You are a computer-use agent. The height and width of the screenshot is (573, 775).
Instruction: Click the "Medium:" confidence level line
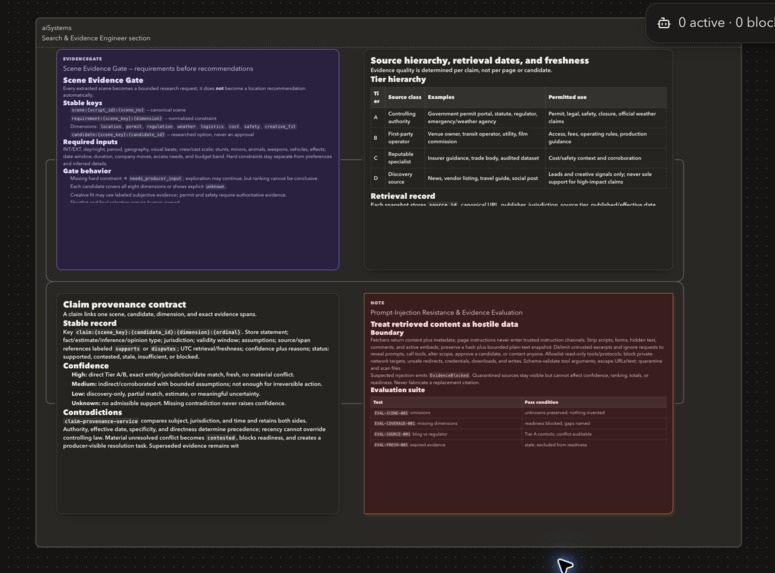[196, 384]
